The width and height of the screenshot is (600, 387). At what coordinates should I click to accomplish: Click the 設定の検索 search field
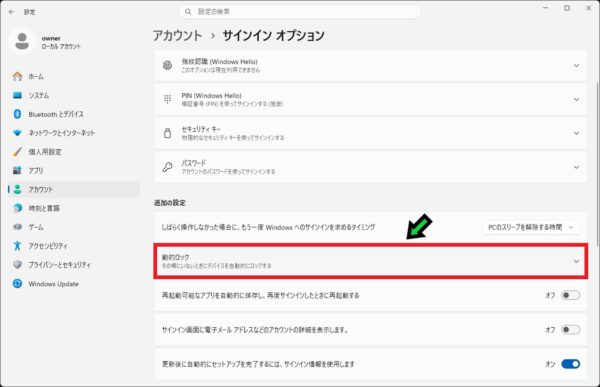pos(300,12)
